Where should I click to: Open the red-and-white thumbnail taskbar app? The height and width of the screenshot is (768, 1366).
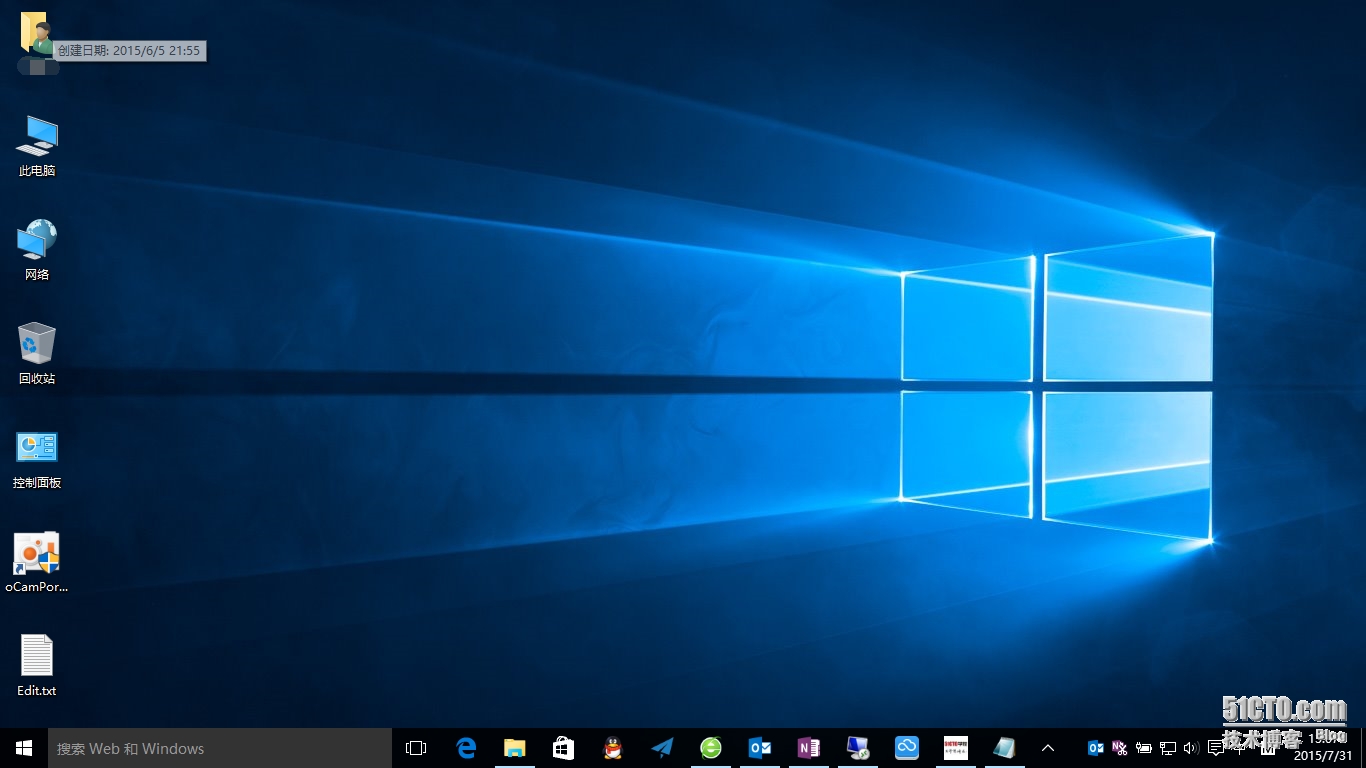(956, 748)
